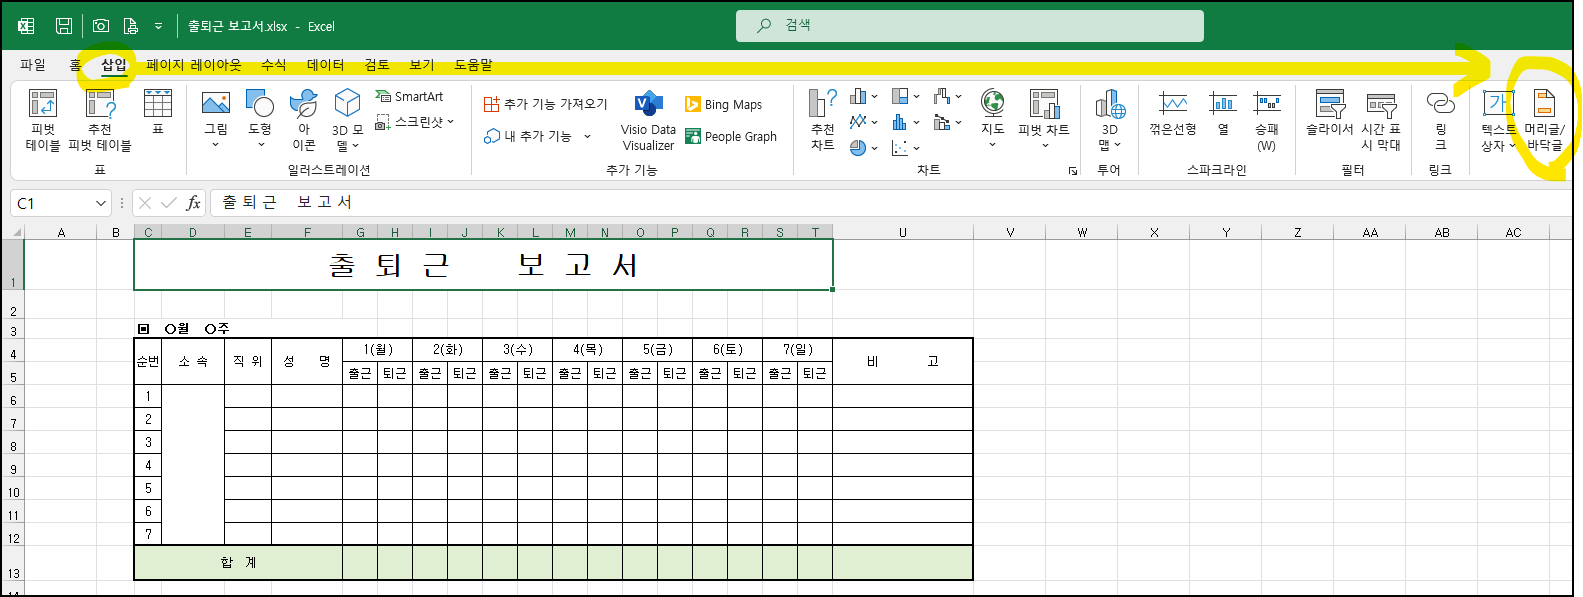Select the title cell 출퇴근 보고서

[x=483, y=265]
